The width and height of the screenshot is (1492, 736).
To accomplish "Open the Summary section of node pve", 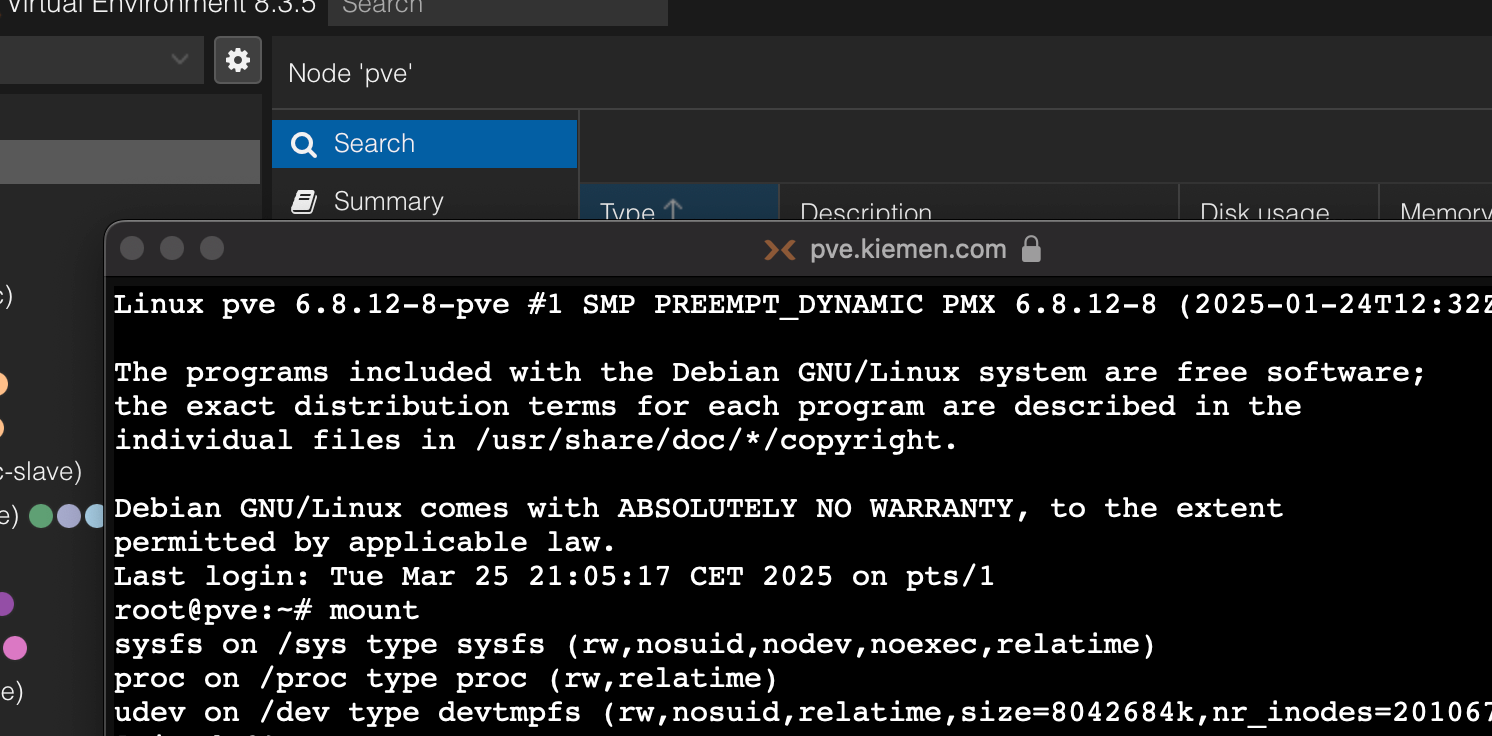I will coord(388,202).
